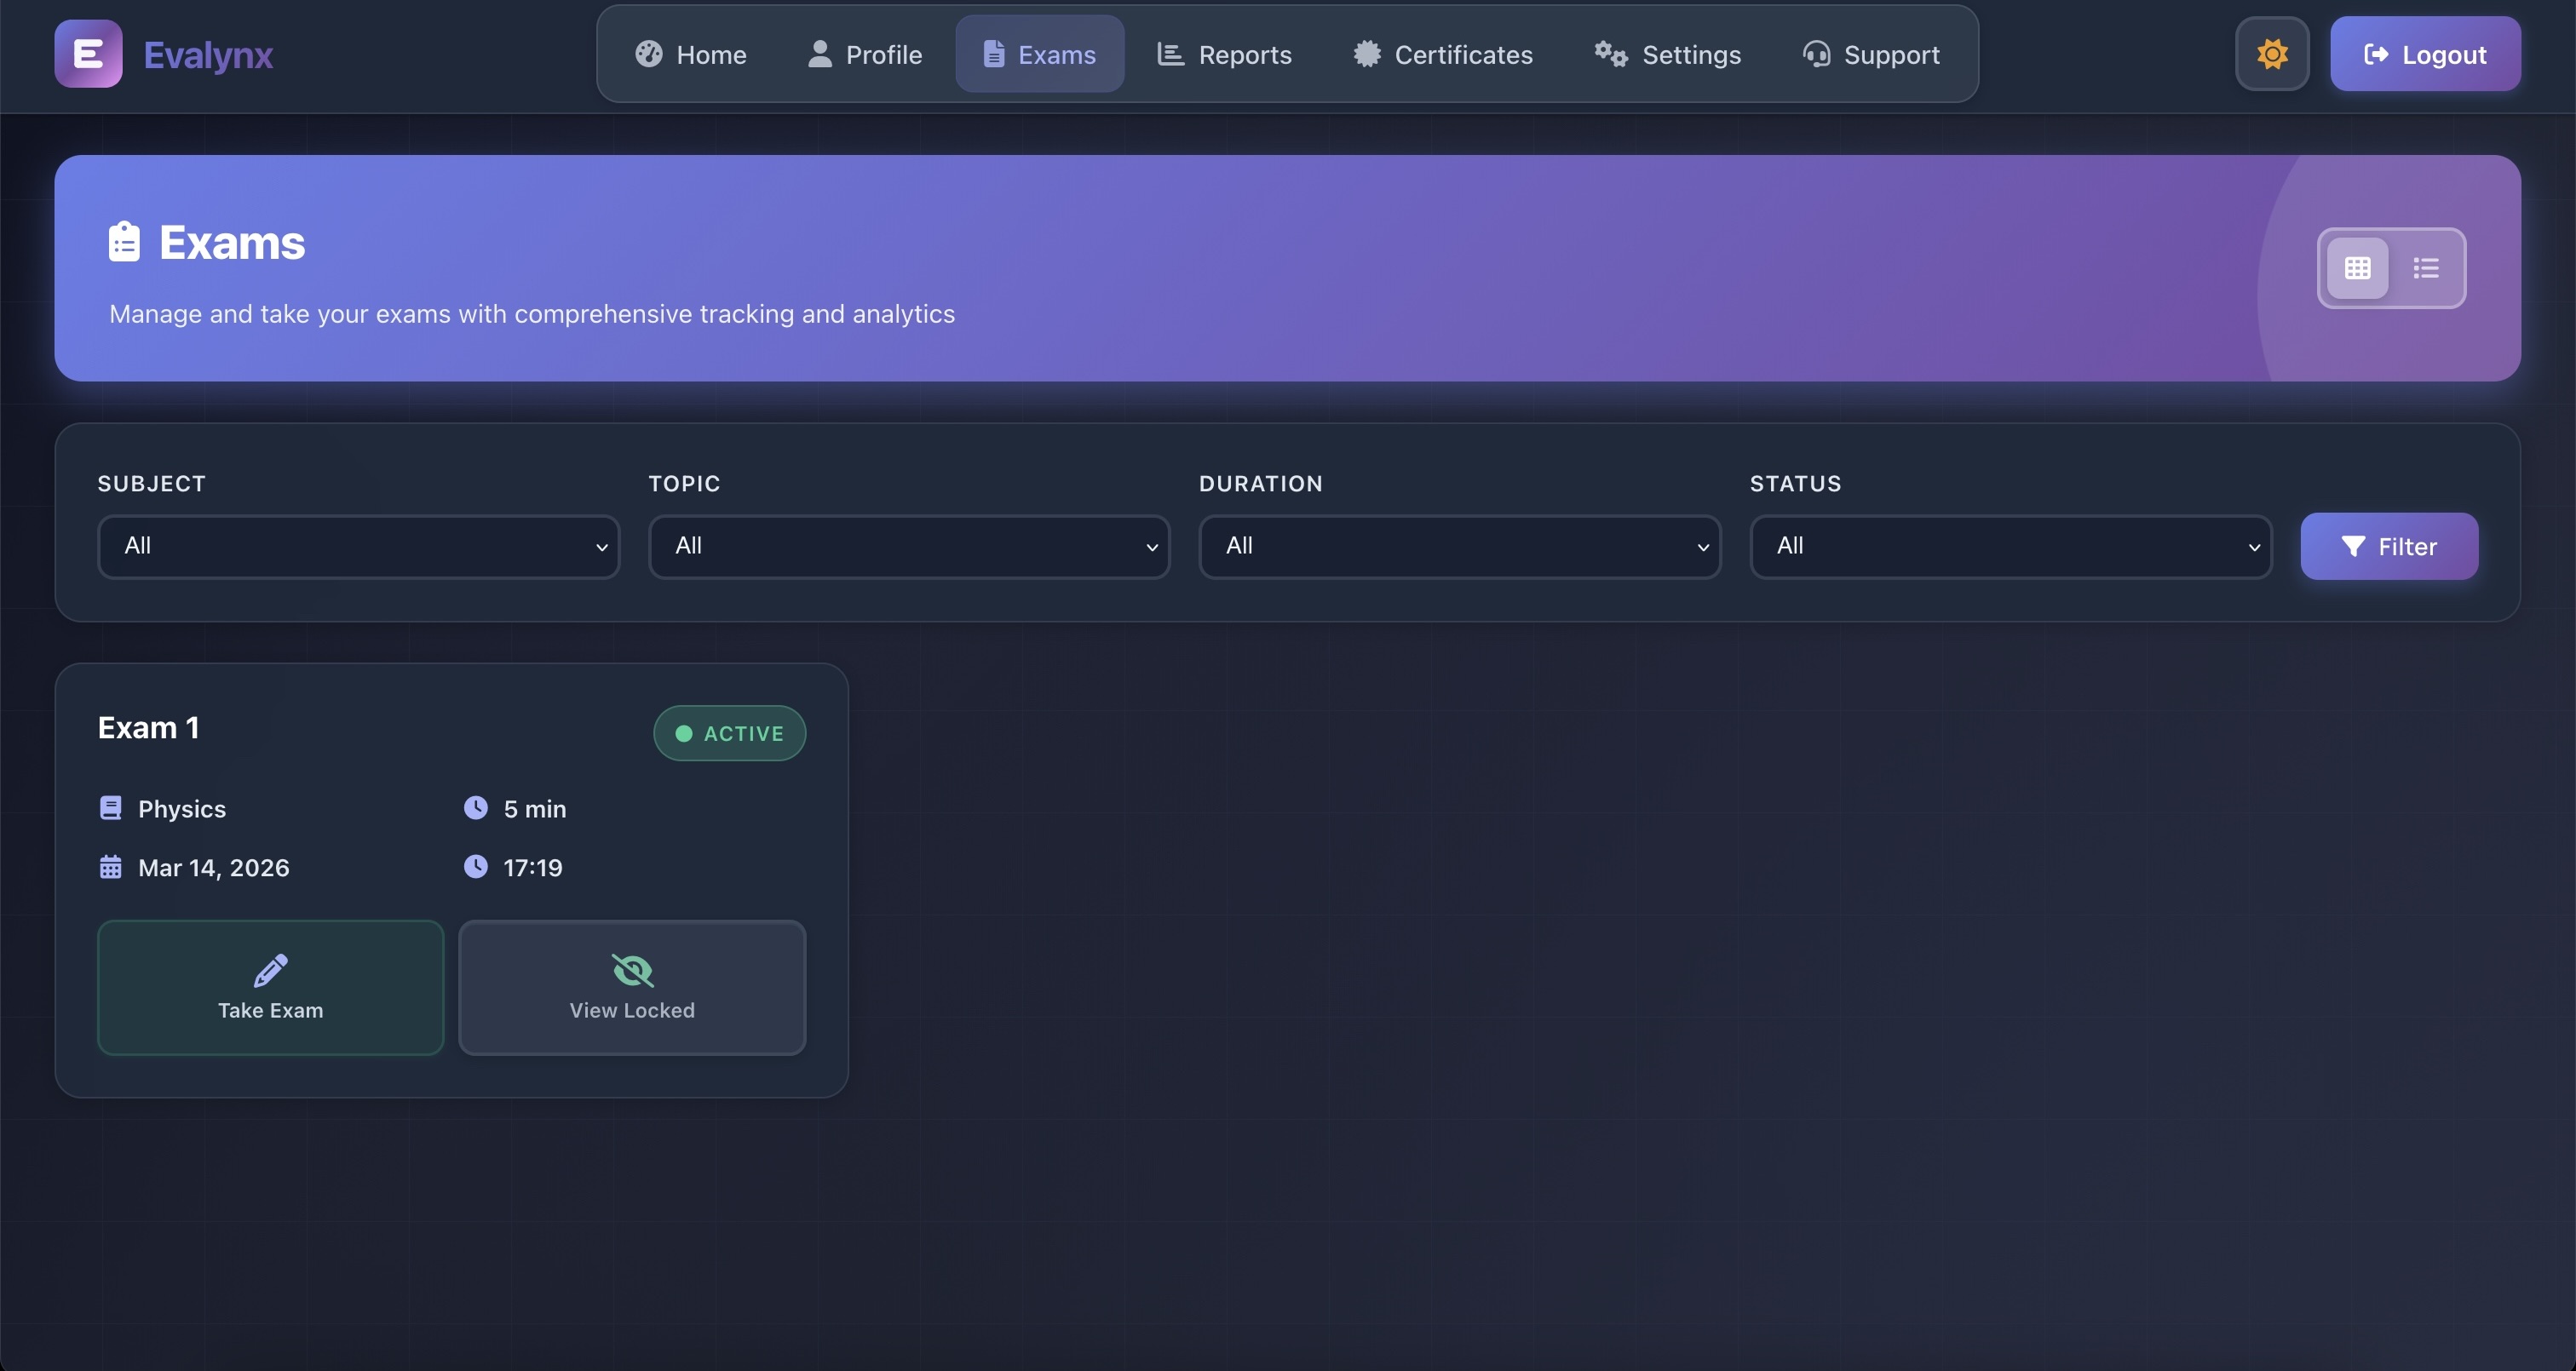This screenshot has width=2576, height=1371.
Task: Click the Take Exam pencil icon
Action: pyautogui.click(x=270, y=970)
